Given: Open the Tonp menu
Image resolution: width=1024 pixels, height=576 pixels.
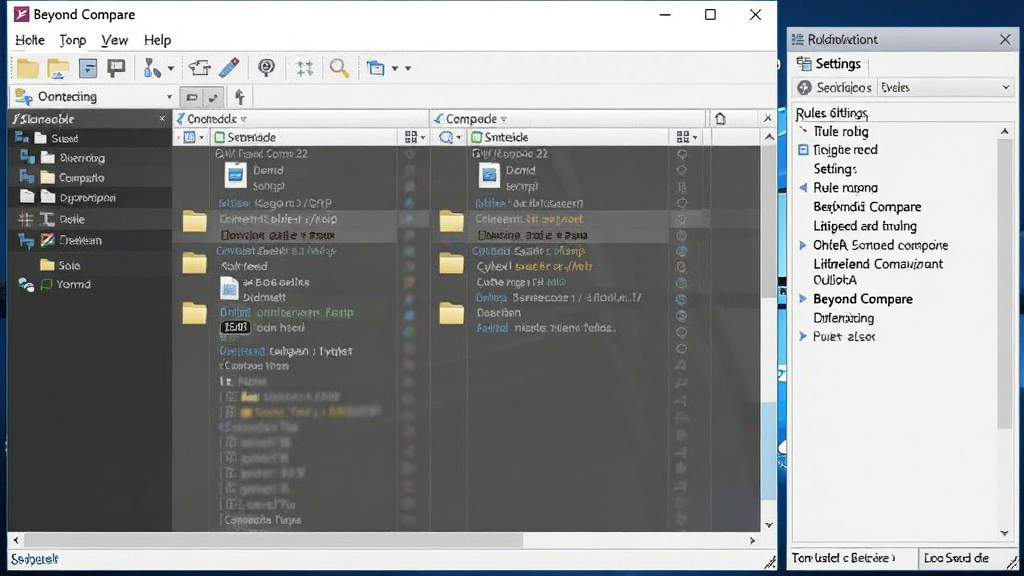Looking at the screenshot, I should (x=72, y=40).
